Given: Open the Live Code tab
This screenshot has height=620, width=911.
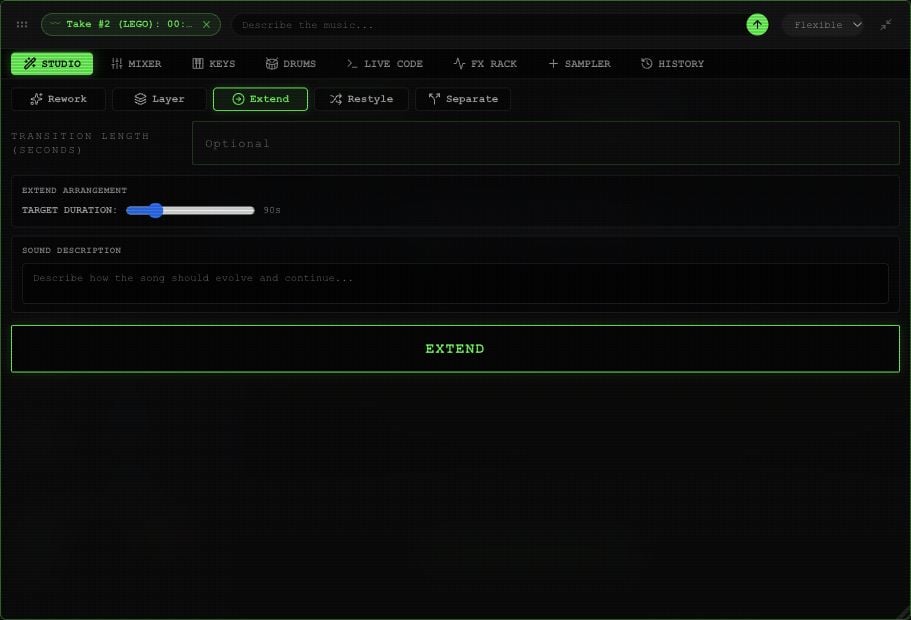Looking at the screenshot, I should 385,64.
